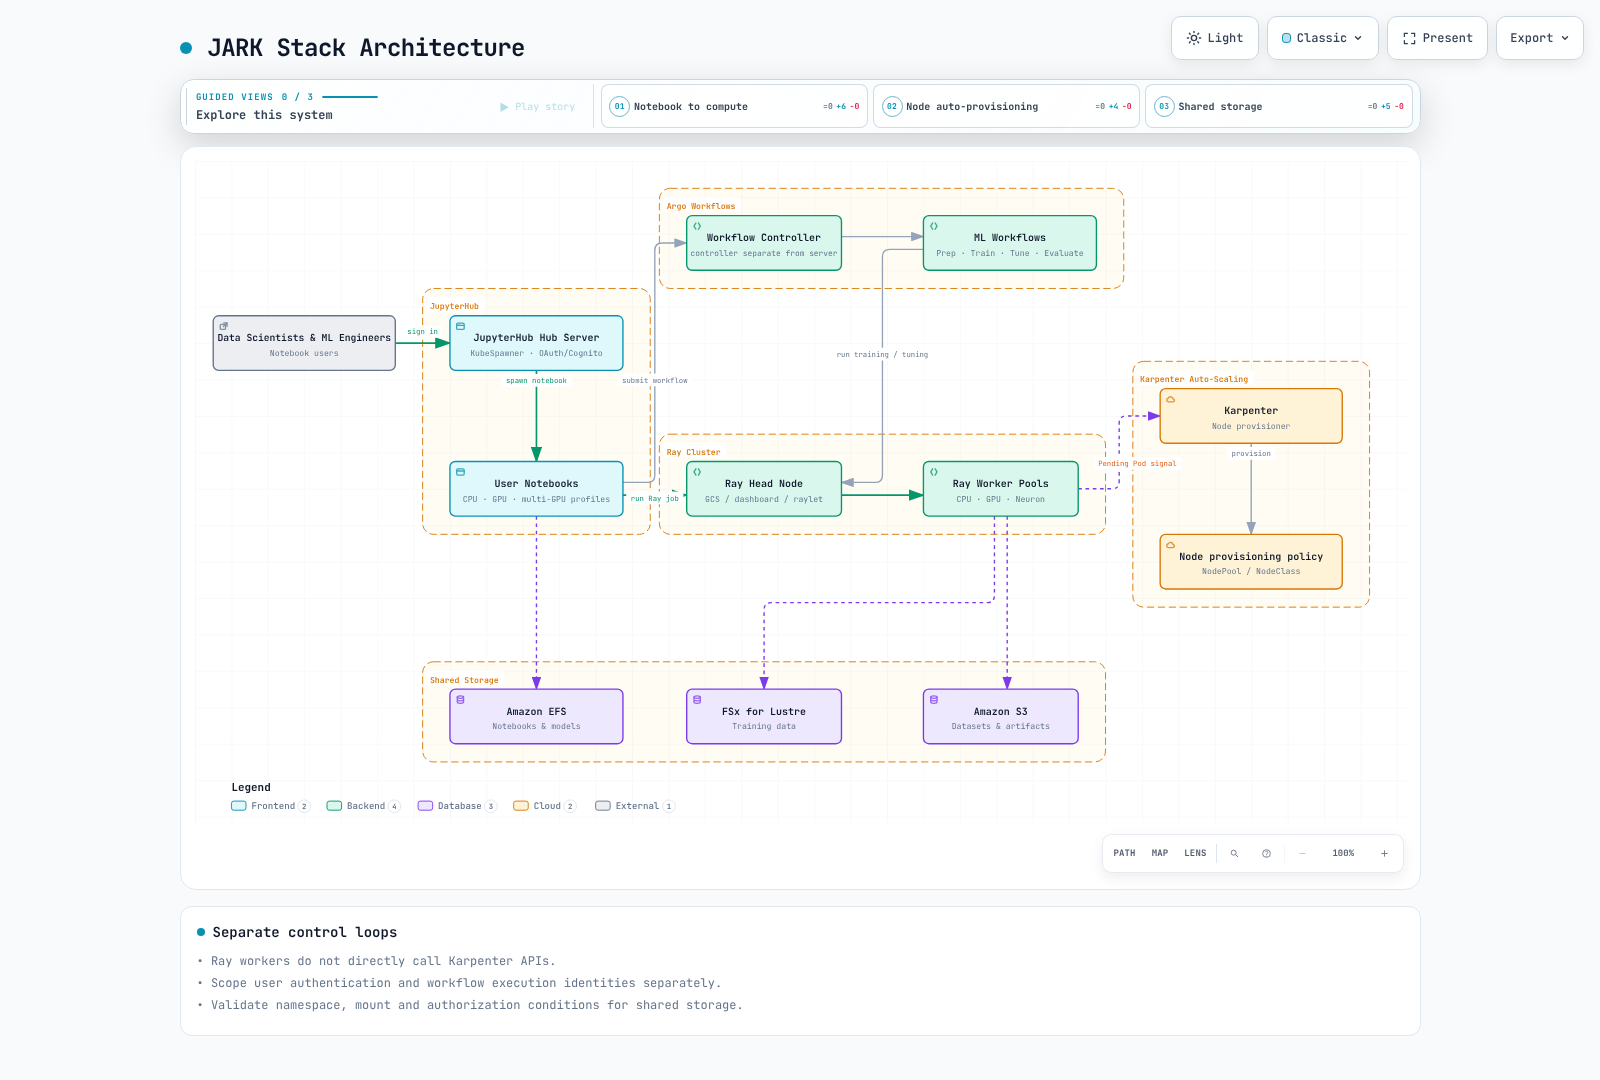Viewport: 1600px width, 1080px height.
Task: Click the Present button
Action: pos(1437,38)
